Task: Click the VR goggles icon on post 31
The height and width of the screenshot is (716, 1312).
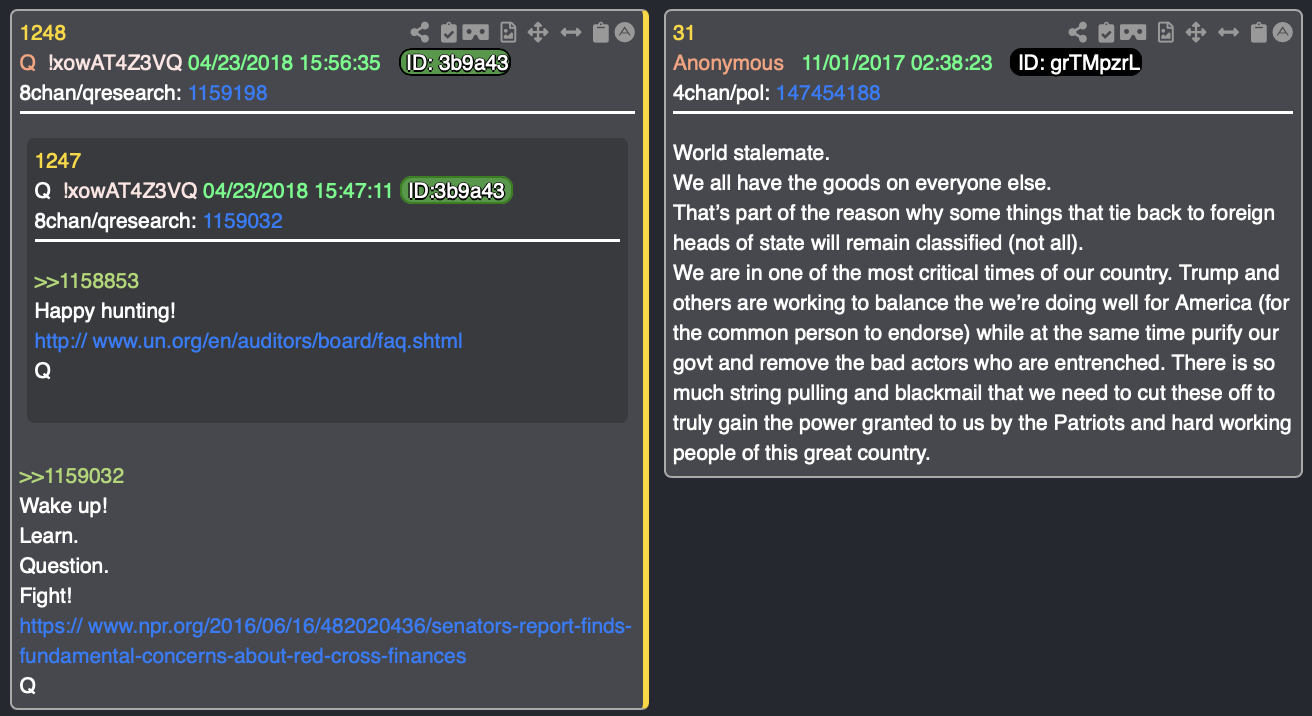Action: (1134, 32)
